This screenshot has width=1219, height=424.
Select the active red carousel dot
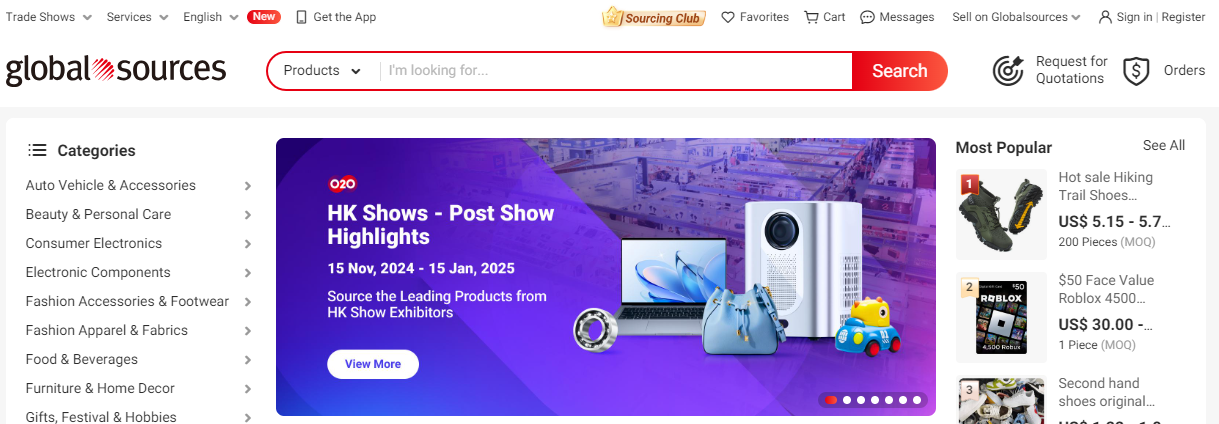click(831, 400)
